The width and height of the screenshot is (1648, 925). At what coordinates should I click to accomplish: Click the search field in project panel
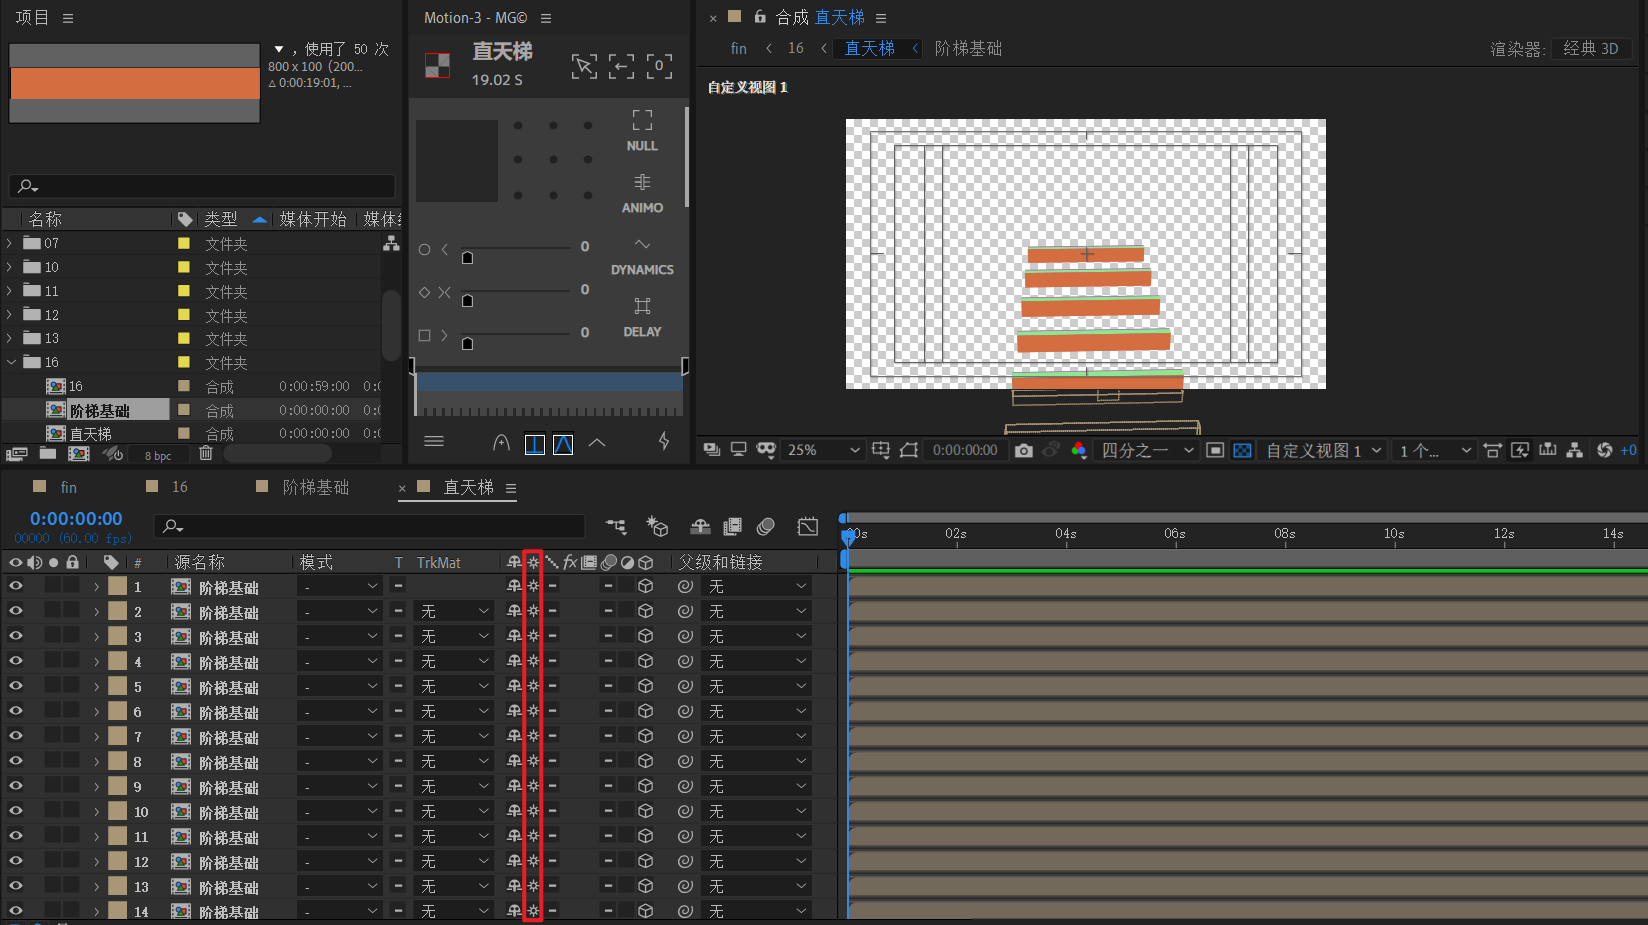[202, 186]
